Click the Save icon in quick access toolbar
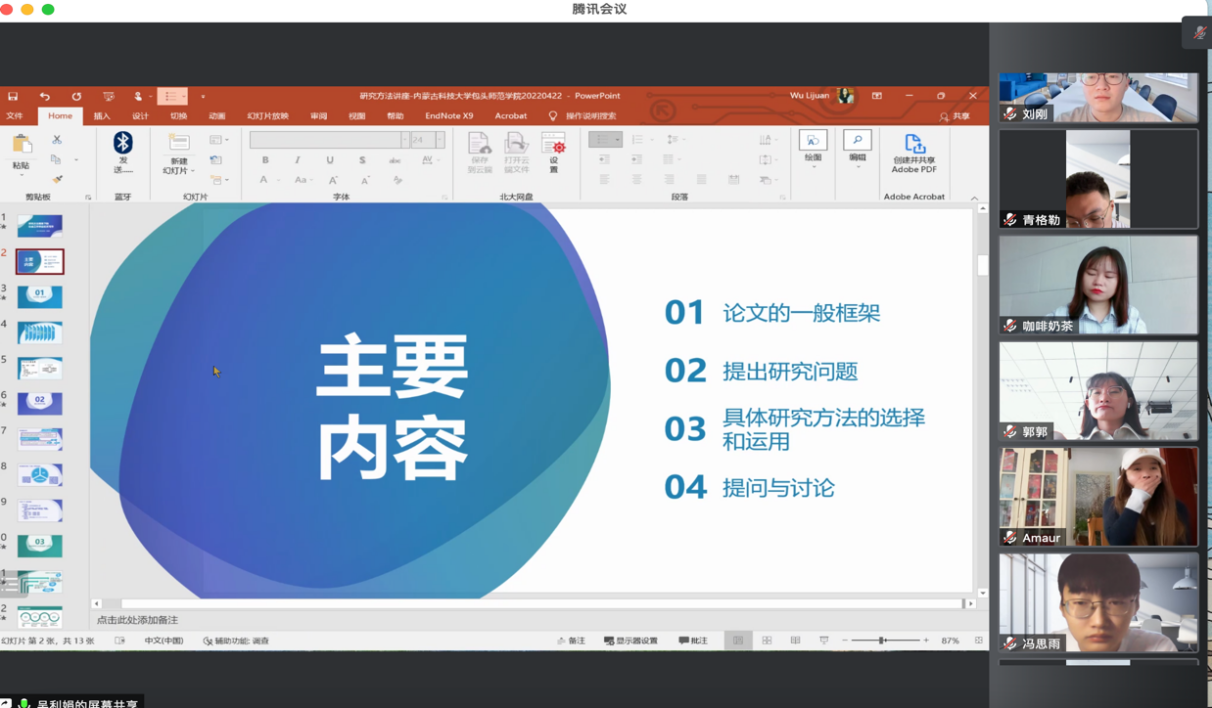 (13, 96)
